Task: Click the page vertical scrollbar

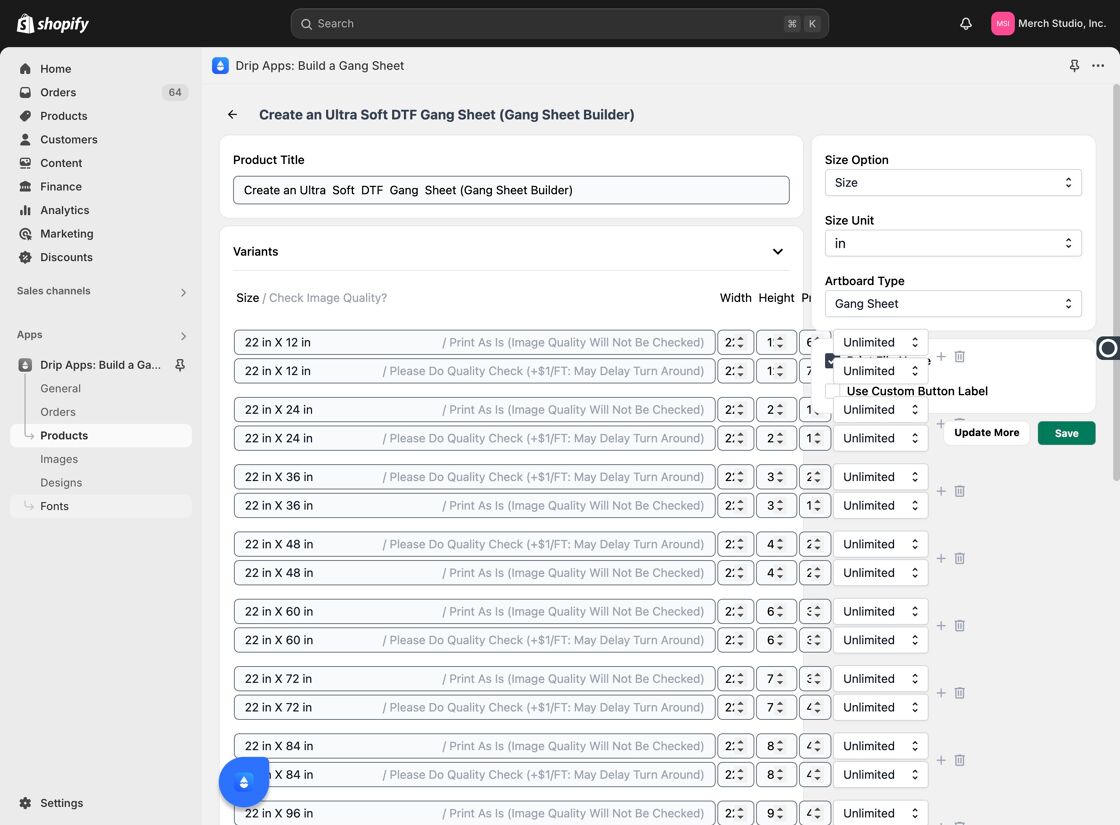Action: (x=1115, y=282)
